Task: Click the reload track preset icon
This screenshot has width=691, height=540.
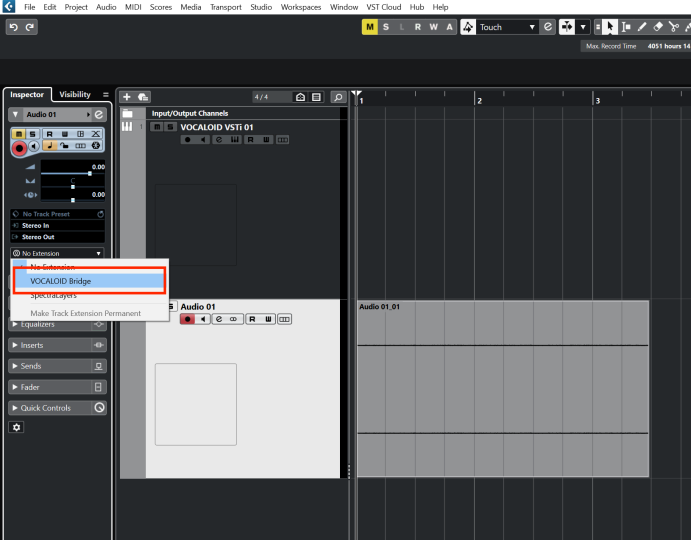Action: [100, 214]
